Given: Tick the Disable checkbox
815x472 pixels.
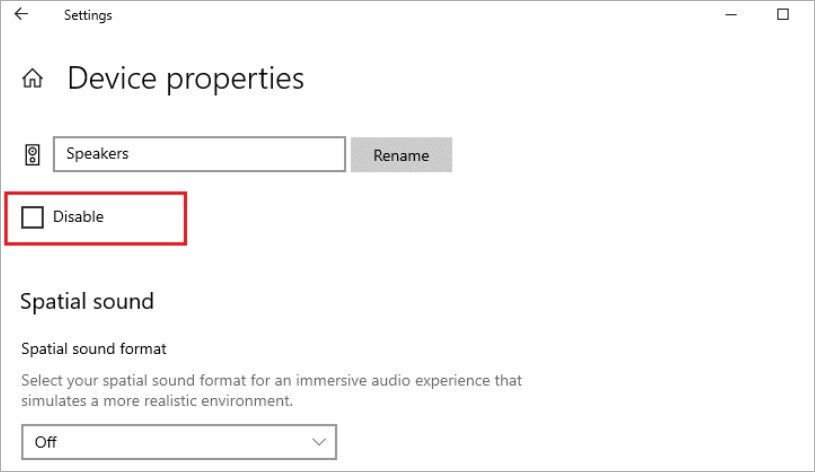Looking at the screenshot, I should 33,216.
